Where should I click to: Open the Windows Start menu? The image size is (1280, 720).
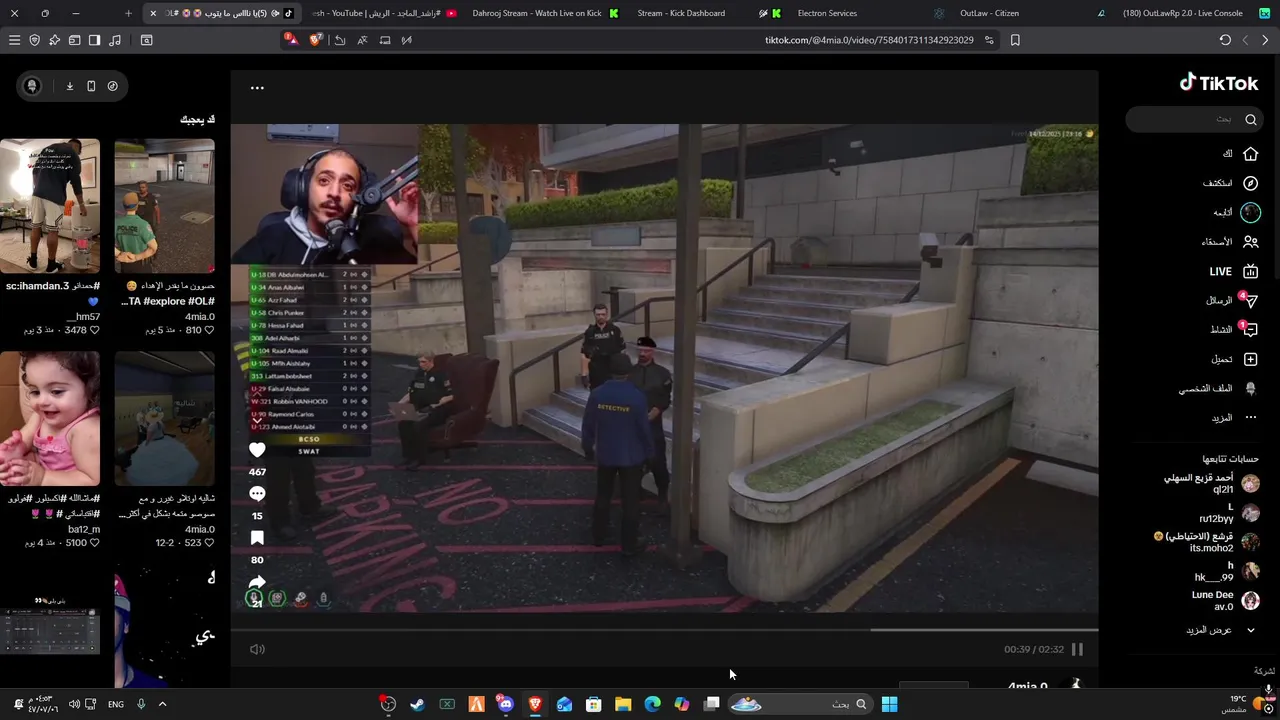point(889,704)
